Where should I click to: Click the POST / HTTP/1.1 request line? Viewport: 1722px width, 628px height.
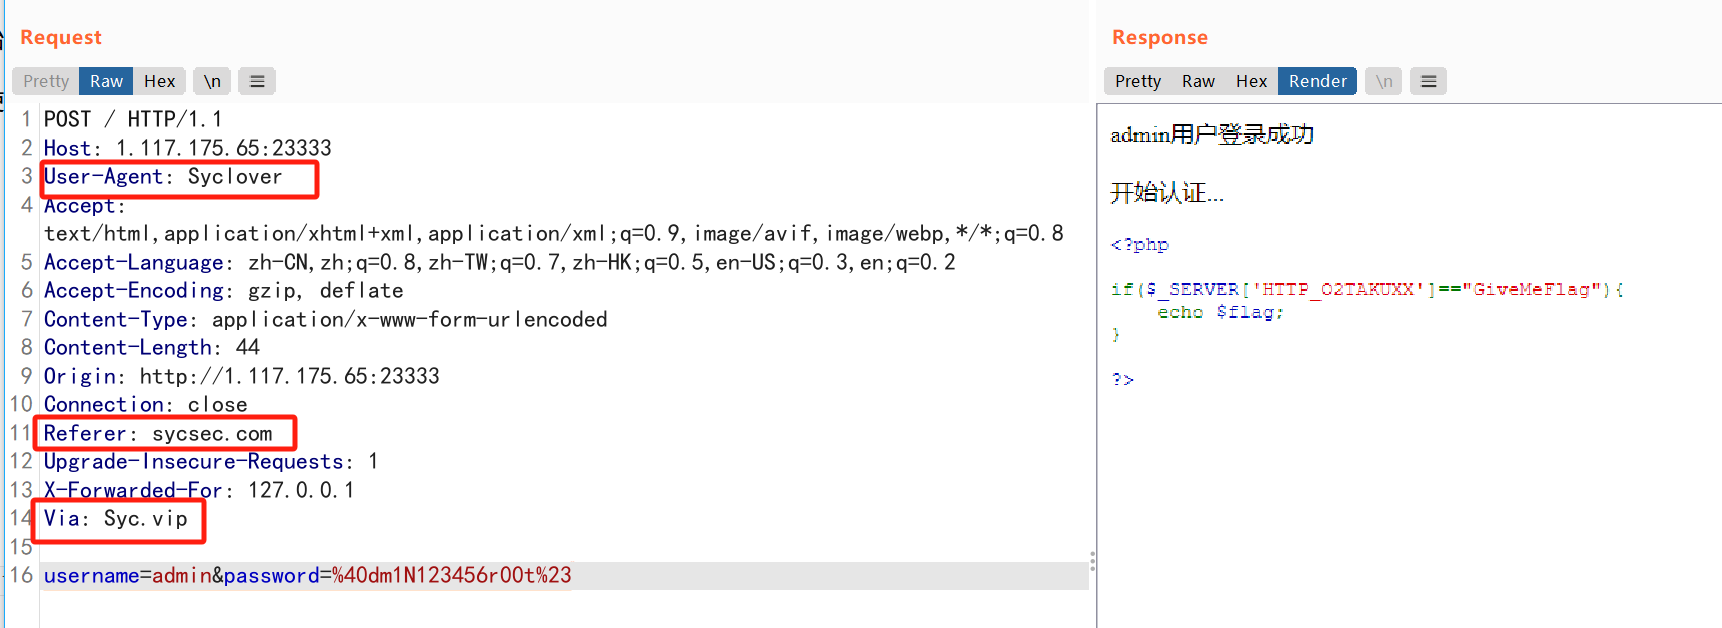coord(133,119)
